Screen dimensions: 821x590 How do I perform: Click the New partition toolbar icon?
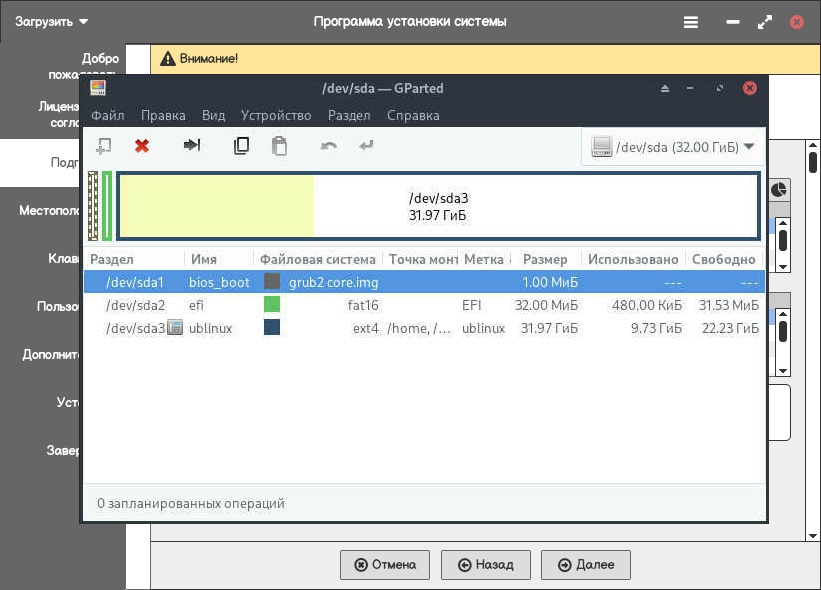pos(103,146)
